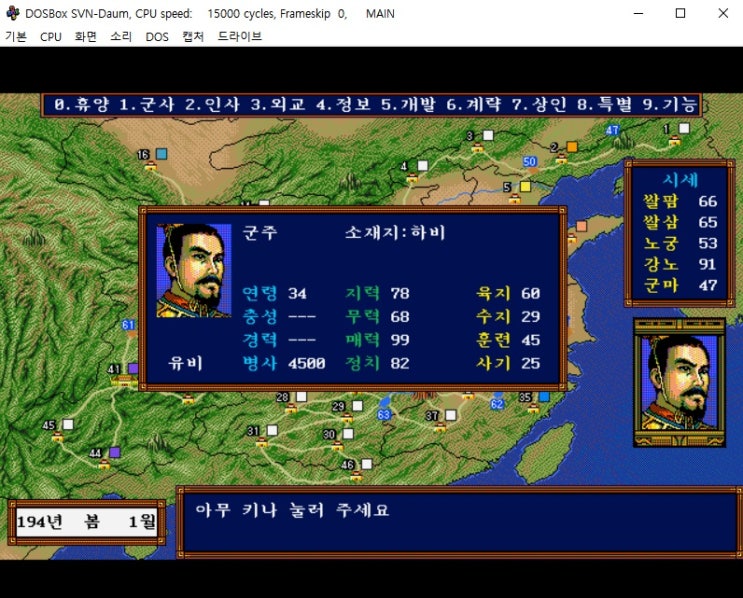Click the DOSBox icon in title bar

[x=13, y=13]
